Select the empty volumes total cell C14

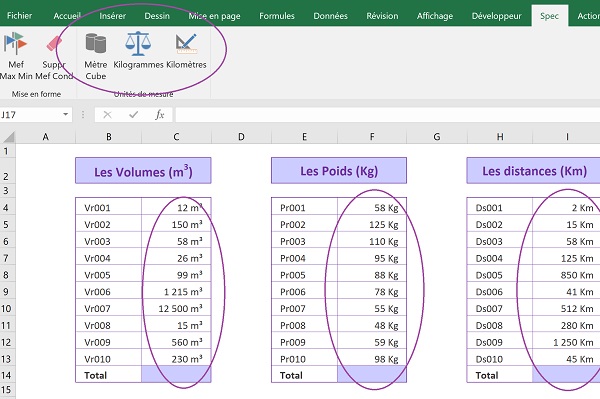pos(176,375)
